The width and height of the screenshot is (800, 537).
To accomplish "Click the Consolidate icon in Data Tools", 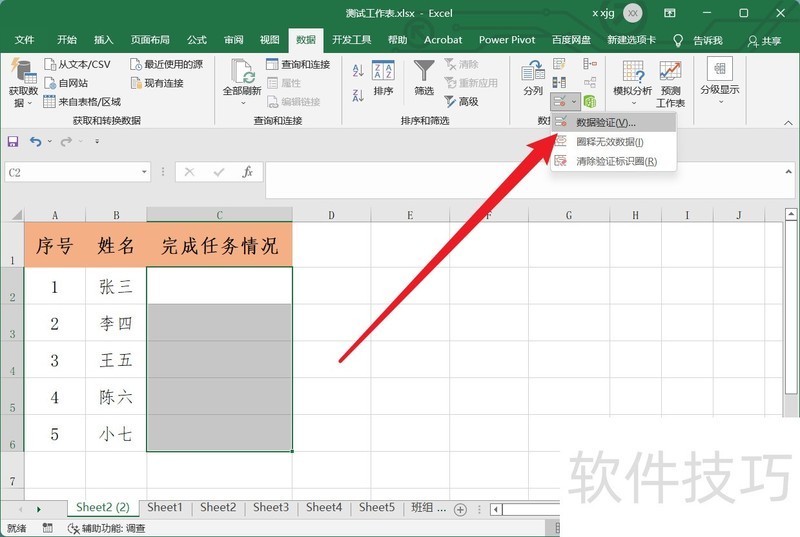I will [590, 64].
